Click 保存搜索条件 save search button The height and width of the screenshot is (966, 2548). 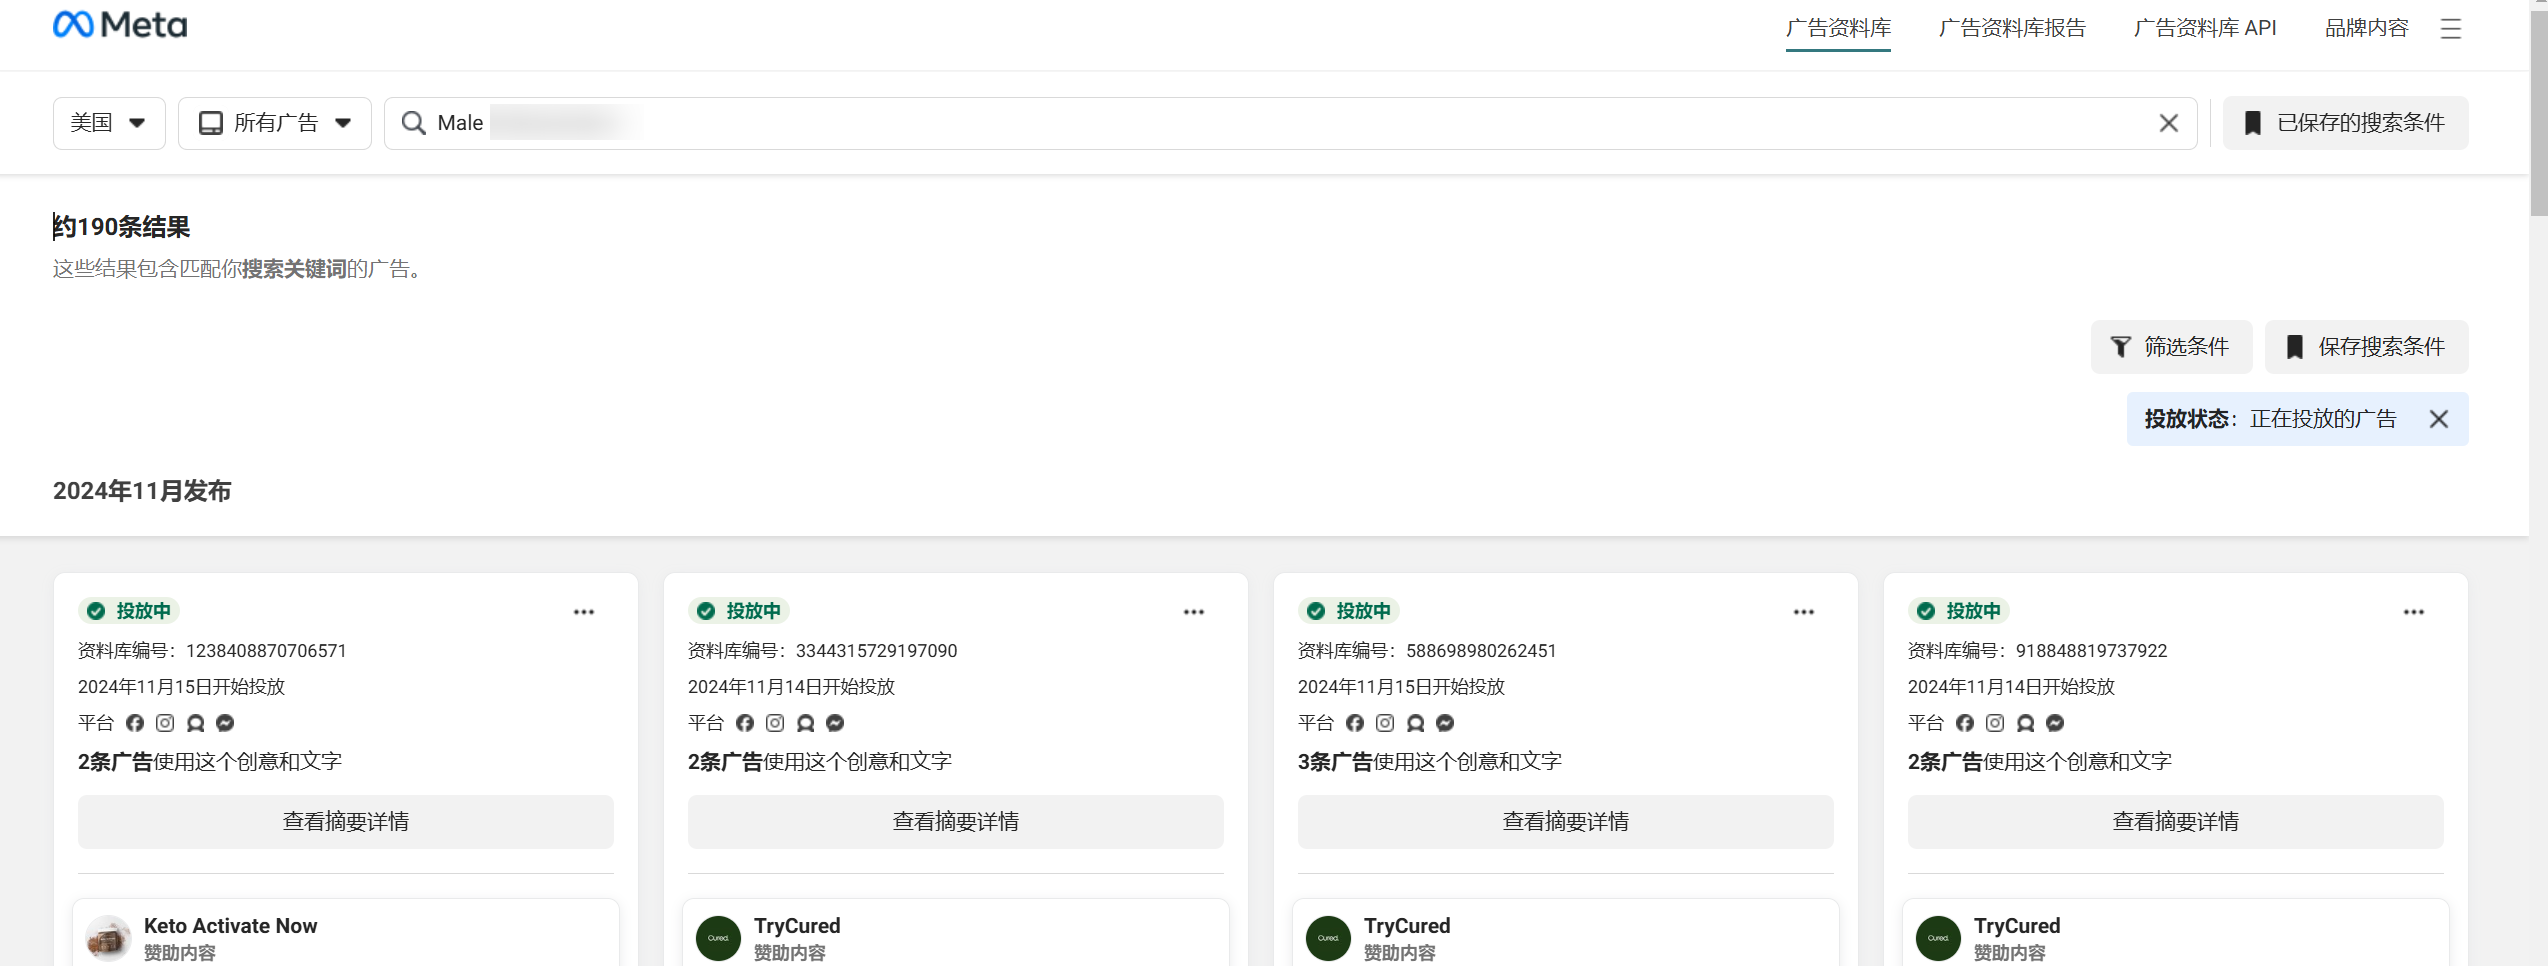click(x=2366, y=347)
